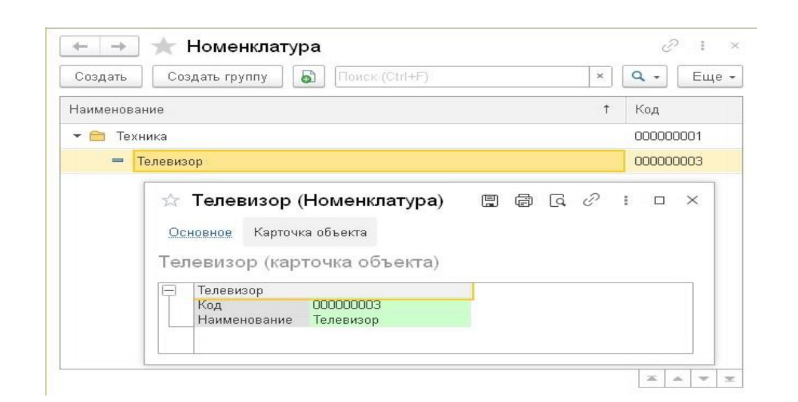Collapse the Телевизор node in object card
This screenshot has width=798, height=402.
click(x=170, y=291)
